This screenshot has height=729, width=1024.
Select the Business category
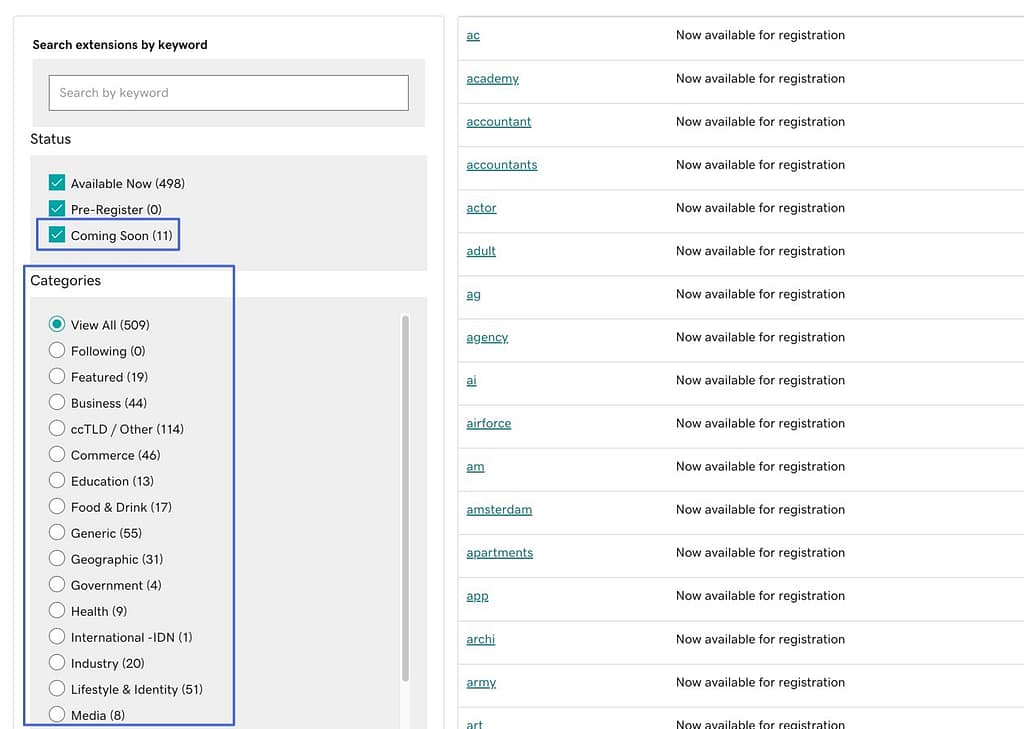coord(57,403)
